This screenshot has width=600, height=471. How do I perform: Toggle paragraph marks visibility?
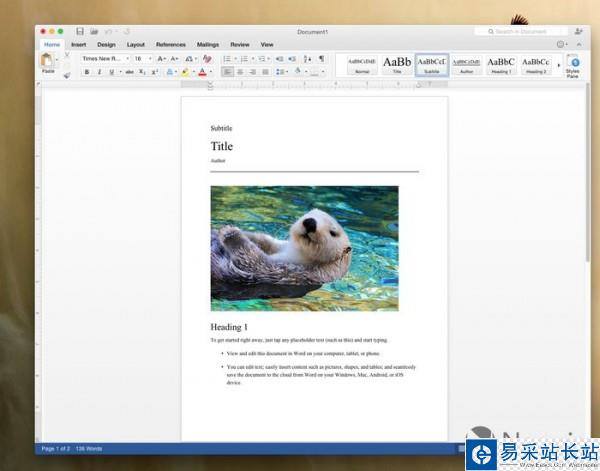(x=321, y=59)
